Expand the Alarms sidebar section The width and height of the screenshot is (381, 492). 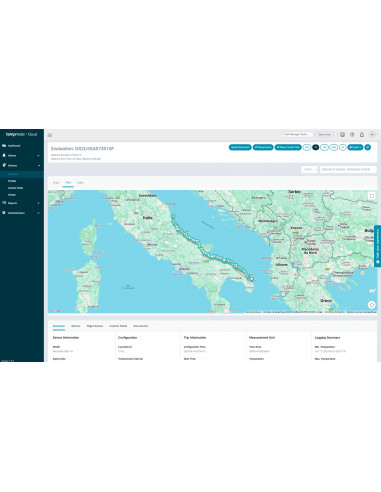click(x=22, y=155)
